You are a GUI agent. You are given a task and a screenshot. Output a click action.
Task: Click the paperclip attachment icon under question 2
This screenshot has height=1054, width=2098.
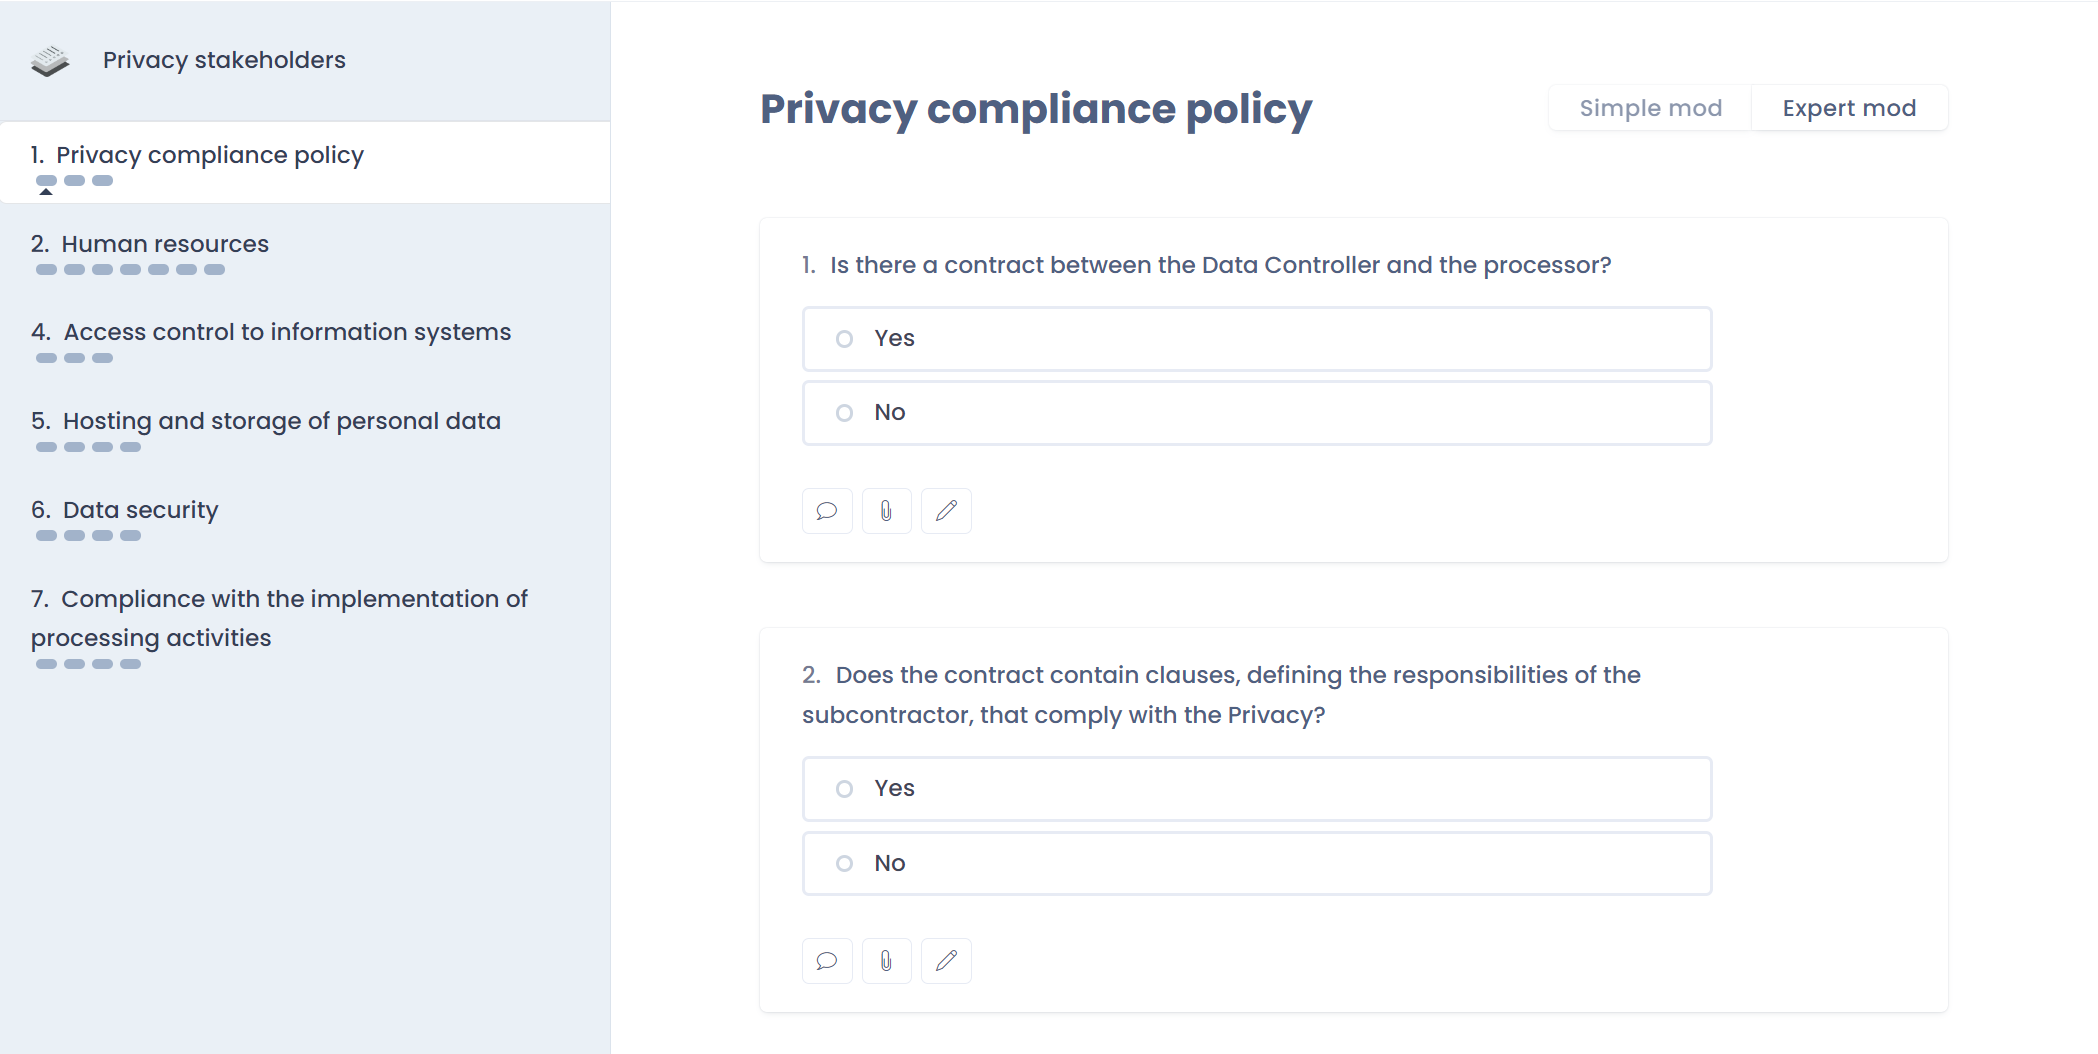886,961
